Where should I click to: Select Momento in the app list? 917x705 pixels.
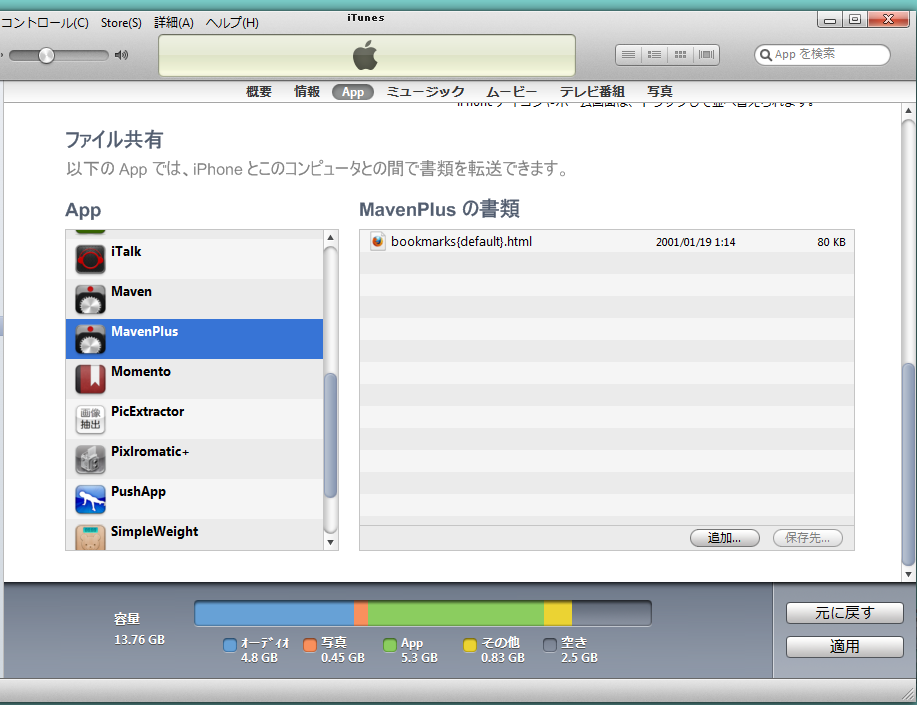click(194, 379)
